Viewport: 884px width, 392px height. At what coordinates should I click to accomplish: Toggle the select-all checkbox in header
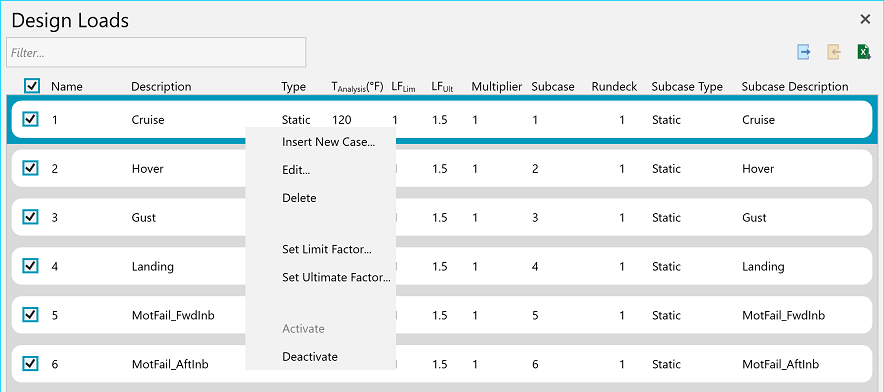(x=32, y=86)
